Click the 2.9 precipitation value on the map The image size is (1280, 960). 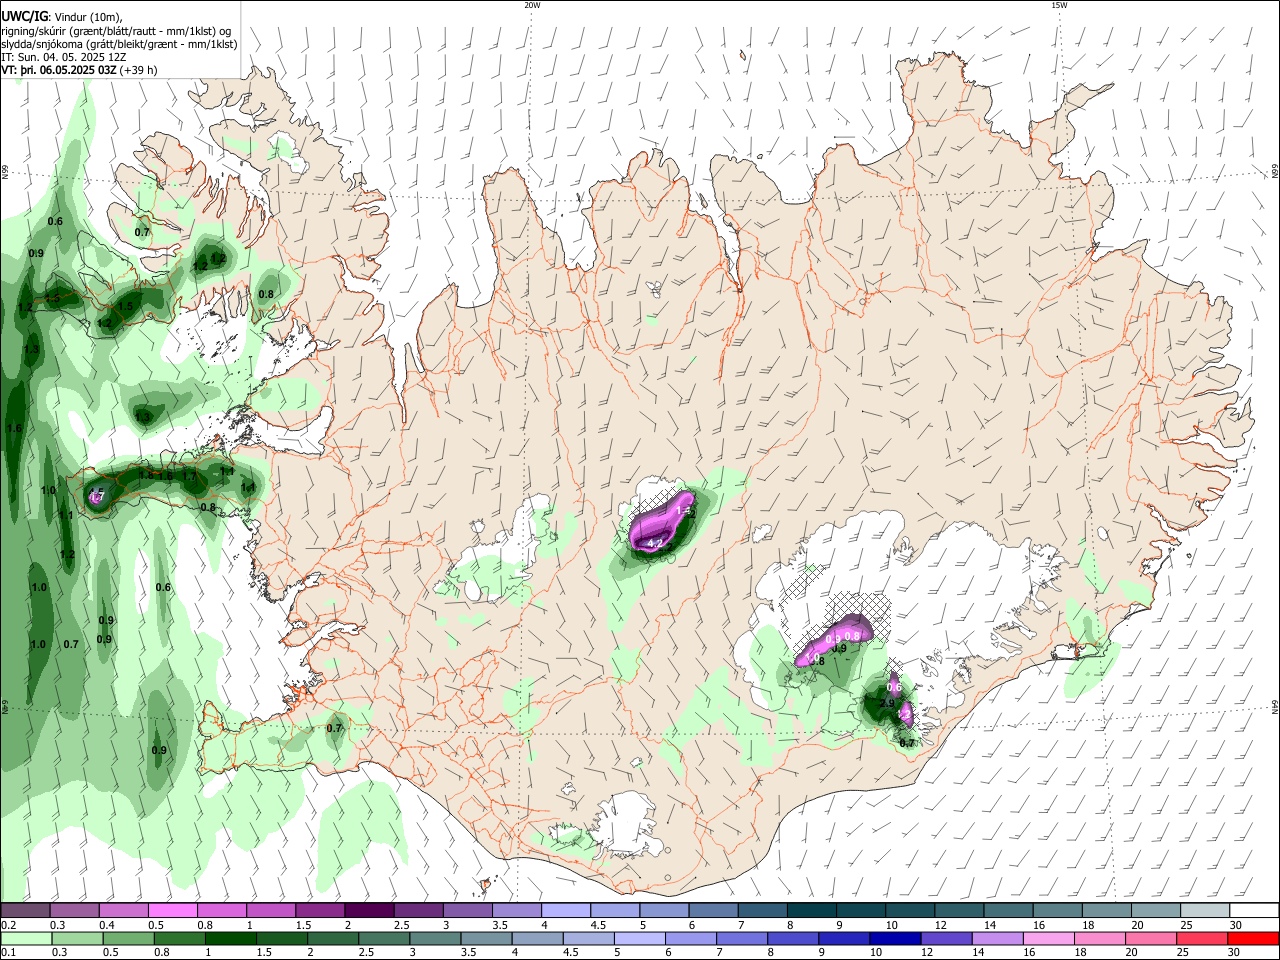pyautogui.click(x=886, y=703)
